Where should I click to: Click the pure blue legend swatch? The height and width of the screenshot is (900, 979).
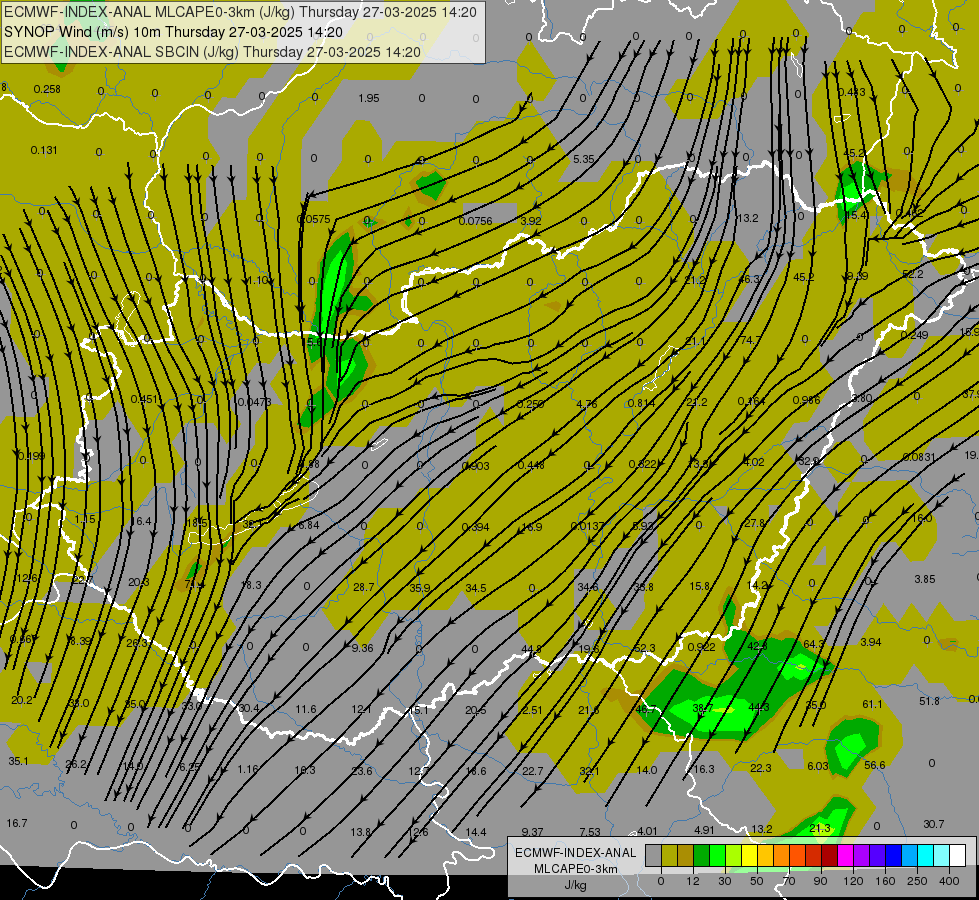point(894,855)
